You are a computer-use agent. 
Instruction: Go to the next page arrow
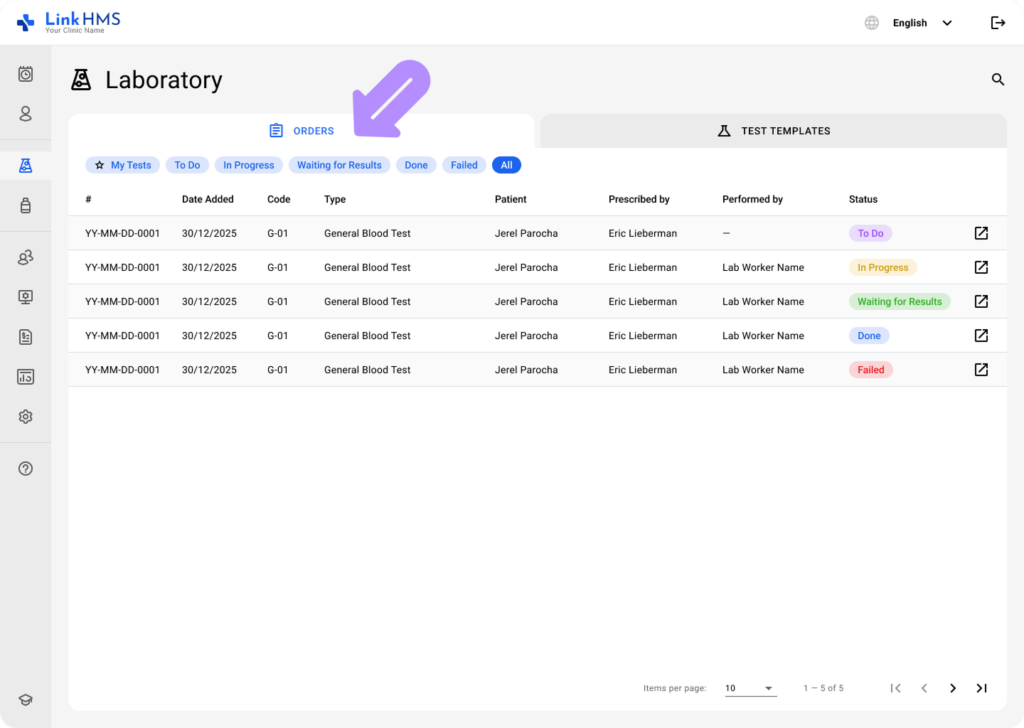point(953,688)
